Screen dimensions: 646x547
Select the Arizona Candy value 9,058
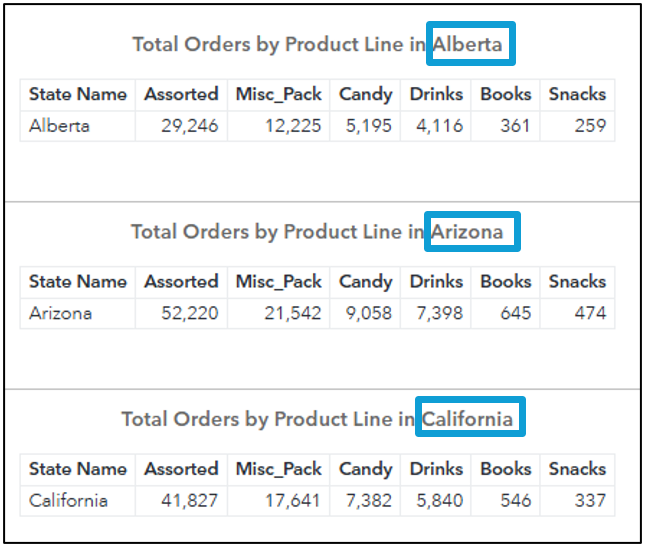click(369, 314)
